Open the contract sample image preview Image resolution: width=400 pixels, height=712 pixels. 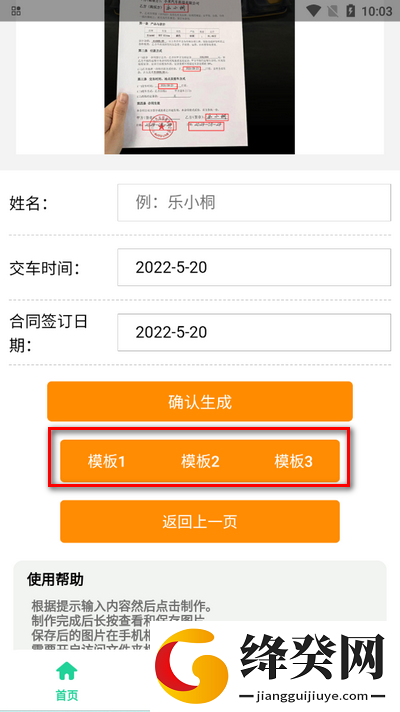[200, 77]
